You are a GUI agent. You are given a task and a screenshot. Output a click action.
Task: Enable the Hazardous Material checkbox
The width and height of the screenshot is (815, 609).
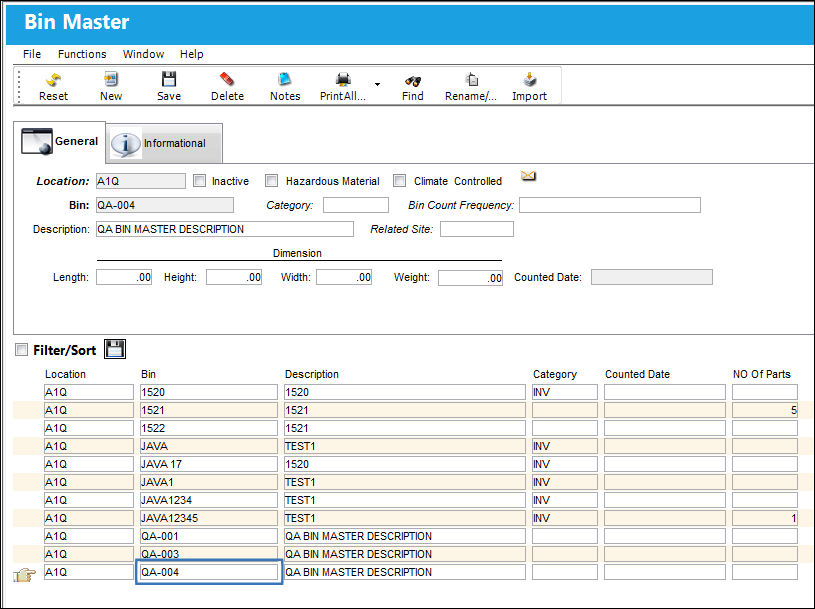(x=271, y=181)
